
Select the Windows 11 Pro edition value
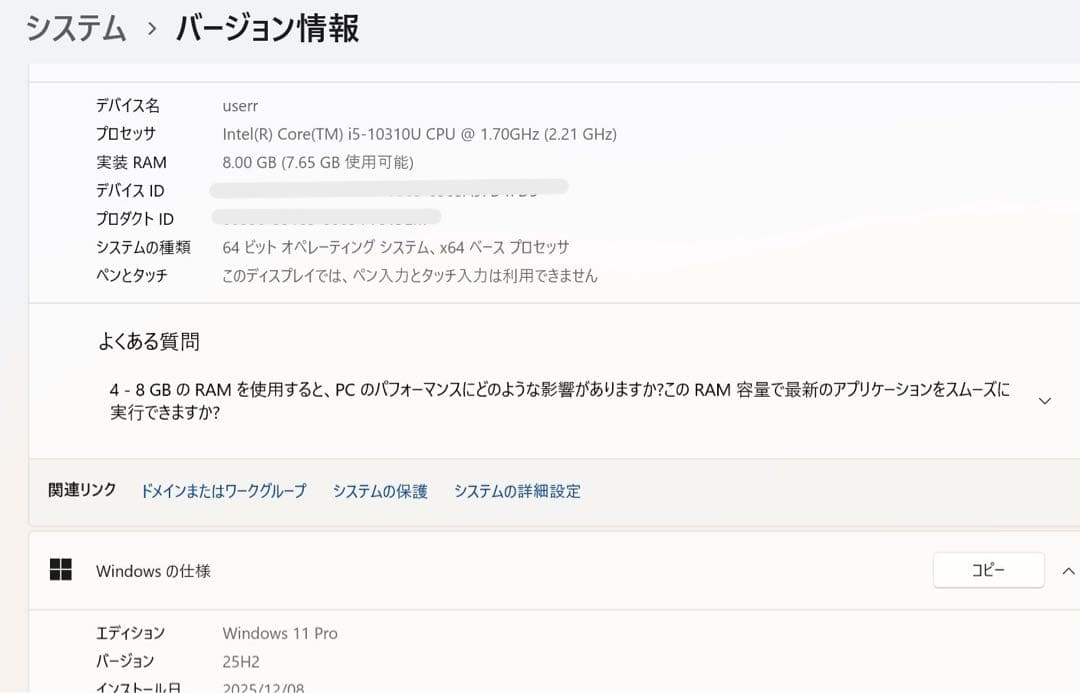point(280,634)
